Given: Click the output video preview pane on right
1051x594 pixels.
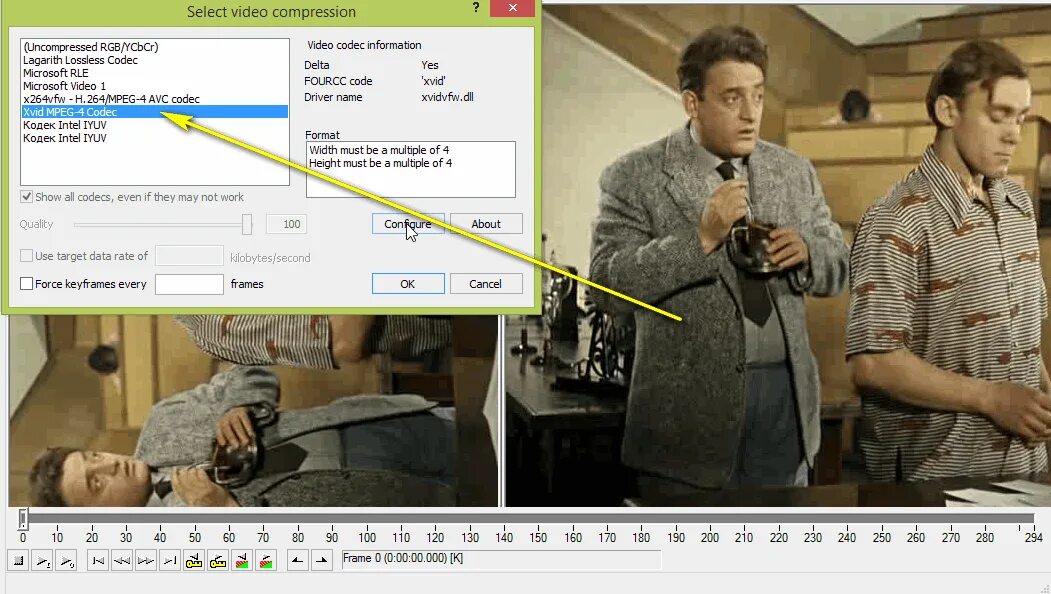Looking at the screenshot, I should point(778,255).
